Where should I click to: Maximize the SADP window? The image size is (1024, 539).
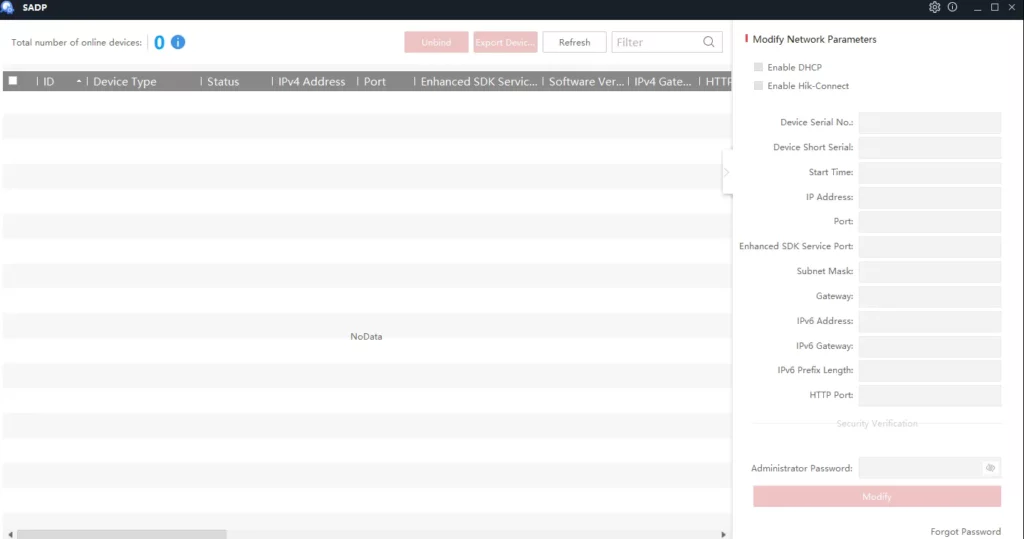point(995,7)
